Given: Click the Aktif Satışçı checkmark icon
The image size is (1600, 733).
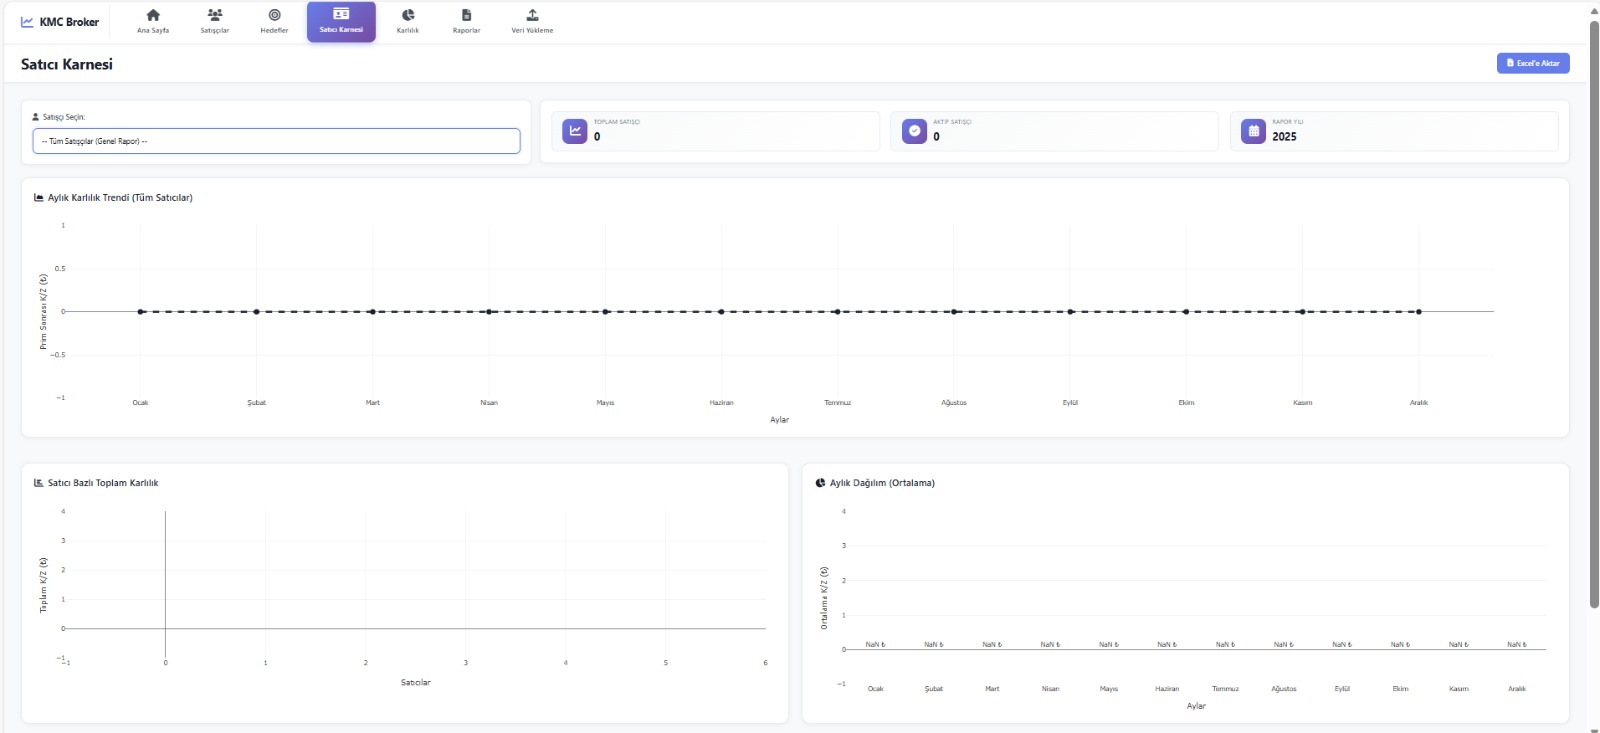Looking at the screenshot, I should (914, 131).
